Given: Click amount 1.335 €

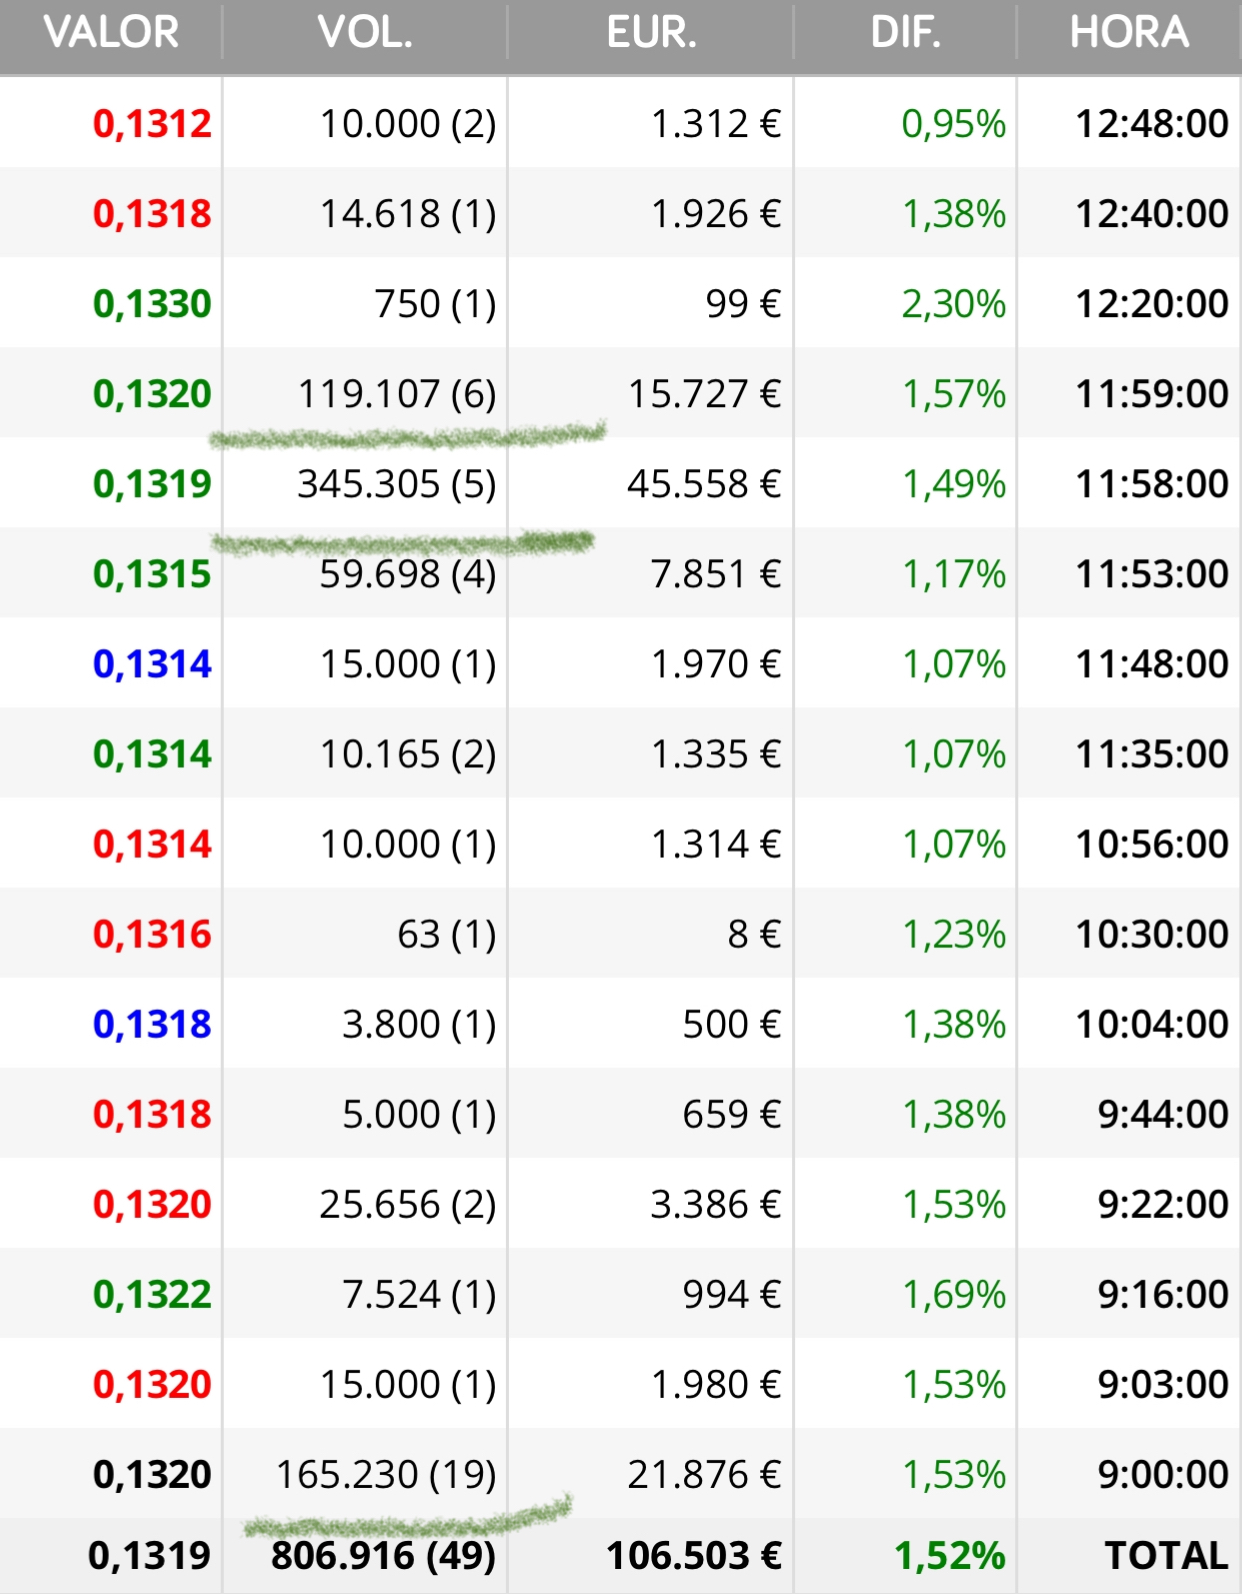Looking at the screenshot, I should tap(716, 754).
